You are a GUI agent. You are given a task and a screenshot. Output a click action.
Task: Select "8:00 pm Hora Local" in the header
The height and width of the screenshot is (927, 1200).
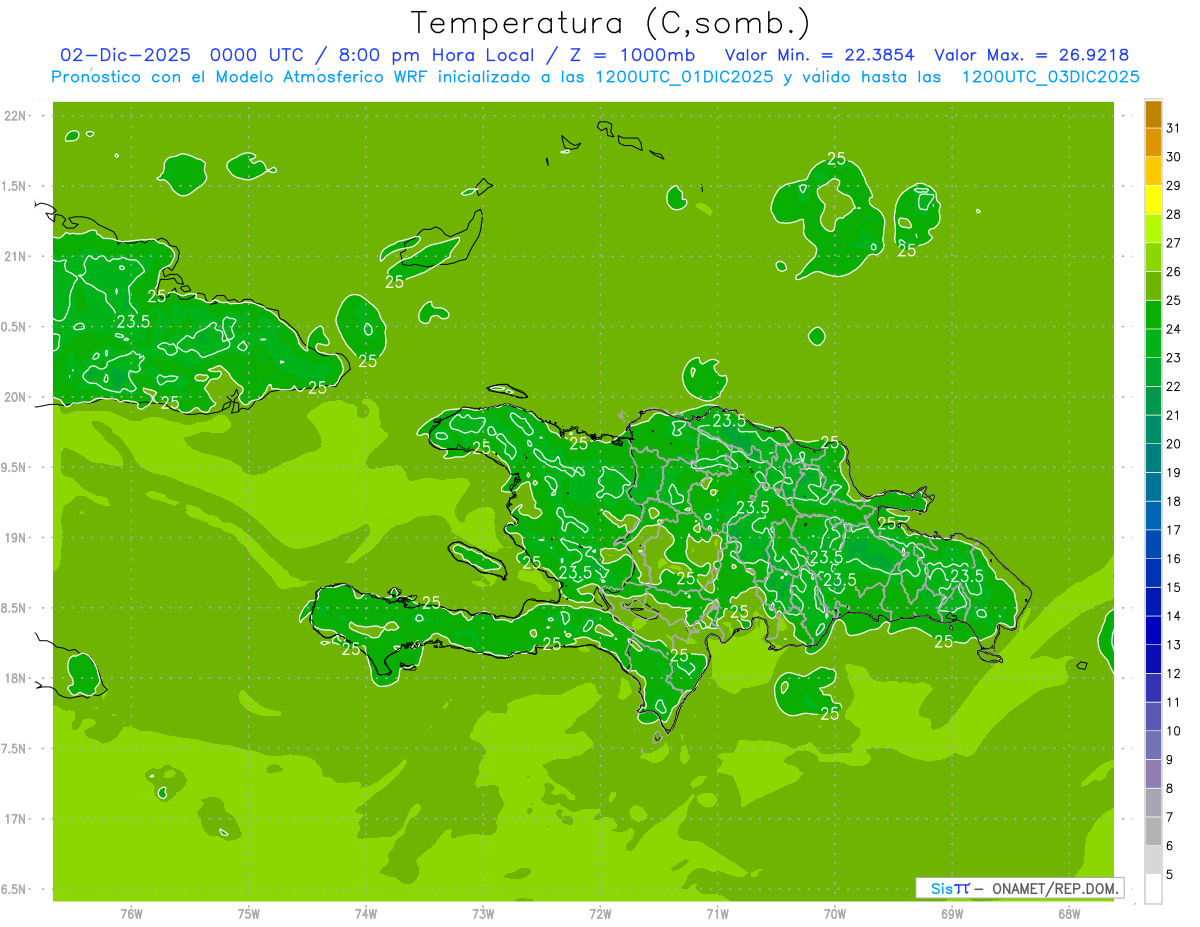tap(436, 55)
